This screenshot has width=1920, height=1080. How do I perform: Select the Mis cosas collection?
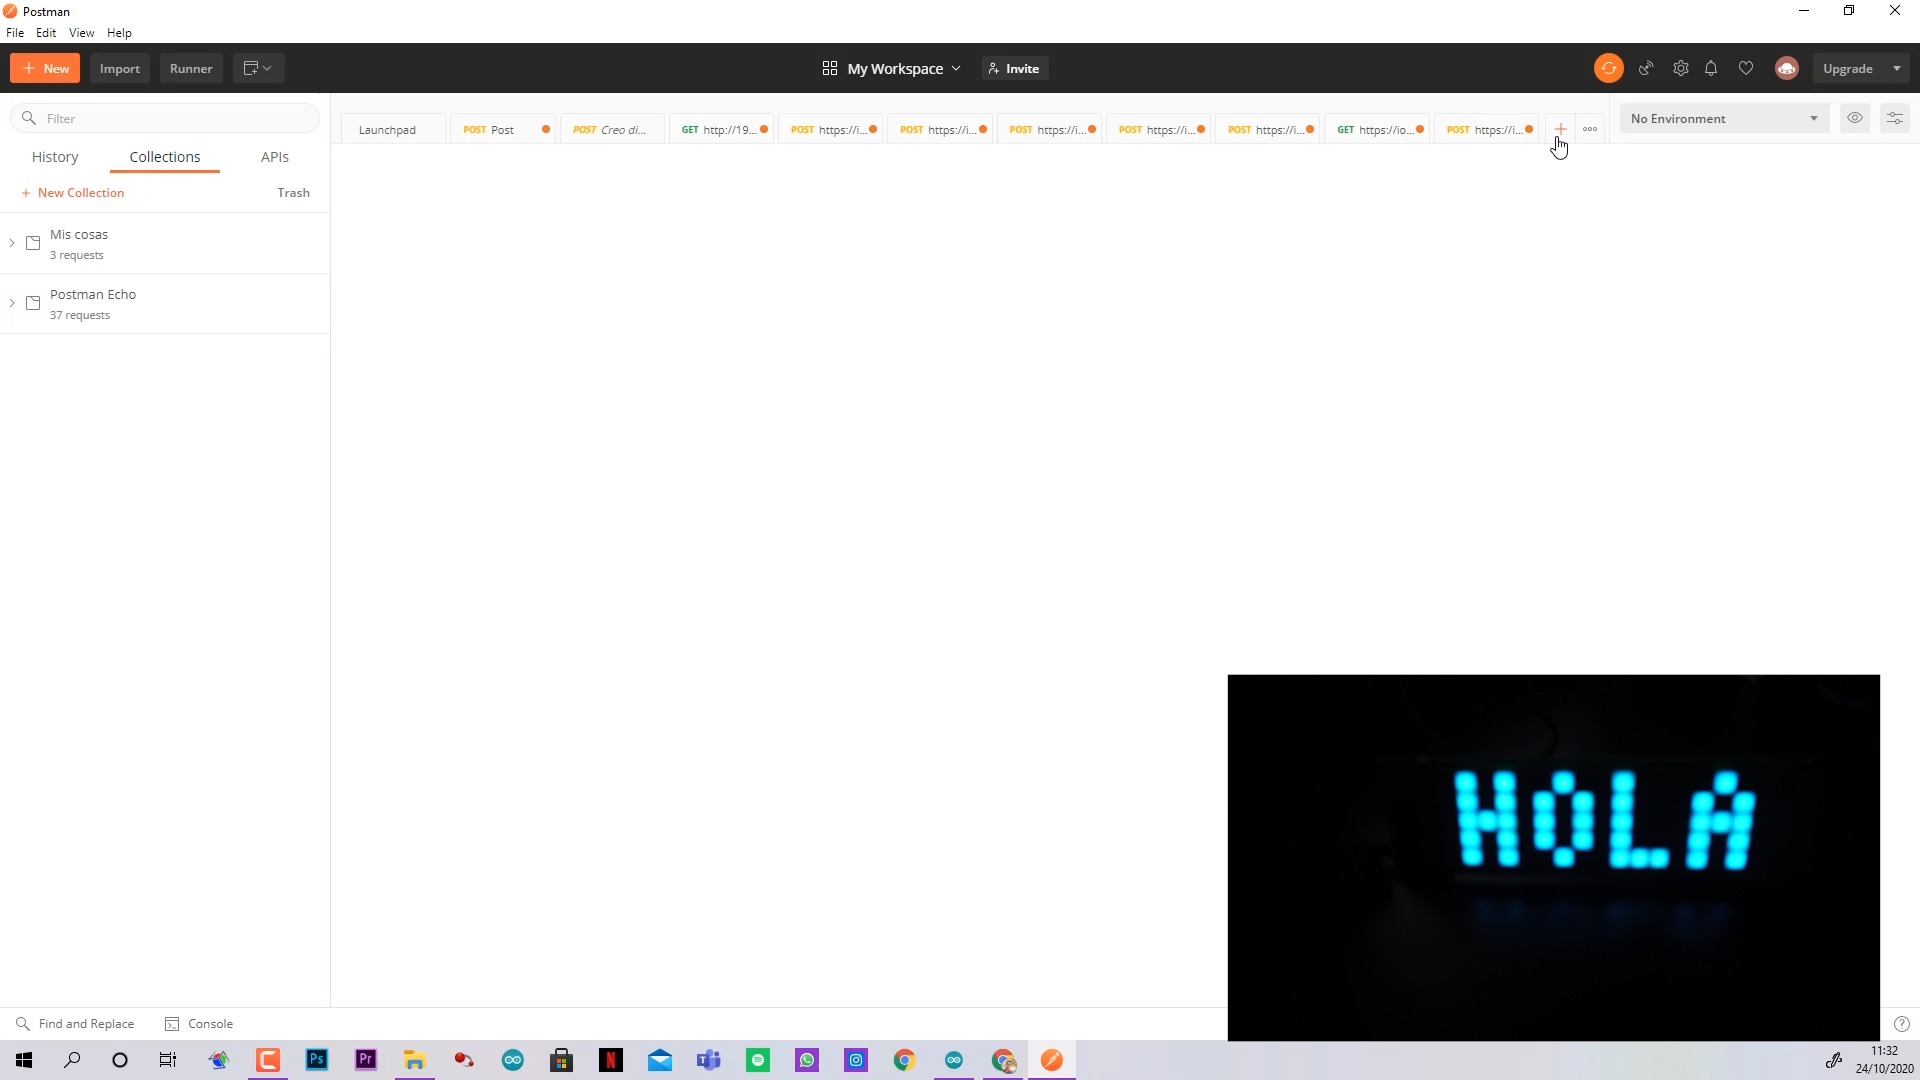(x=165, y=243)
